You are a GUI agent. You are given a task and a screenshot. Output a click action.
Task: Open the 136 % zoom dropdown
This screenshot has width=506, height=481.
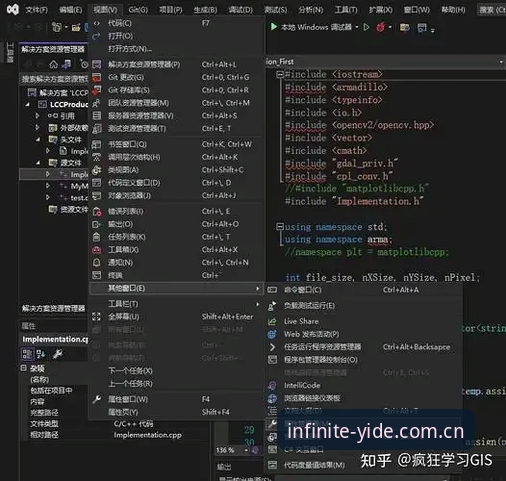(x=246, y=450)
